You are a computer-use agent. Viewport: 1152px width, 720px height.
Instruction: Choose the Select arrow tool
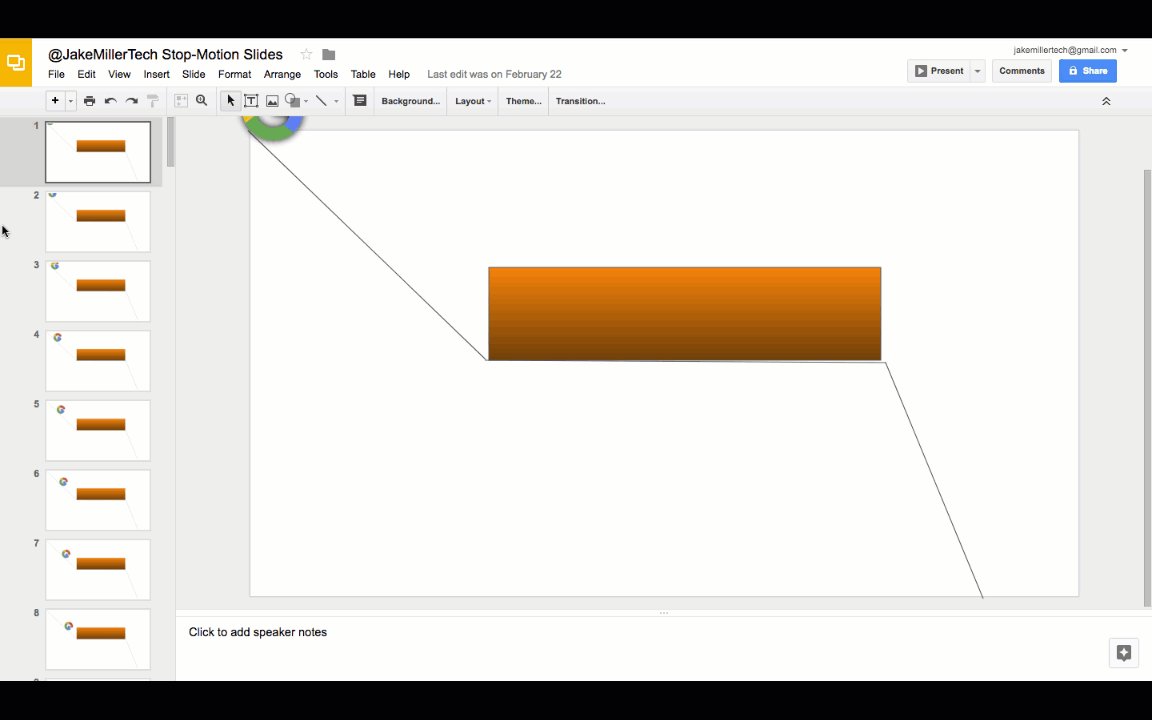[230, 101]
